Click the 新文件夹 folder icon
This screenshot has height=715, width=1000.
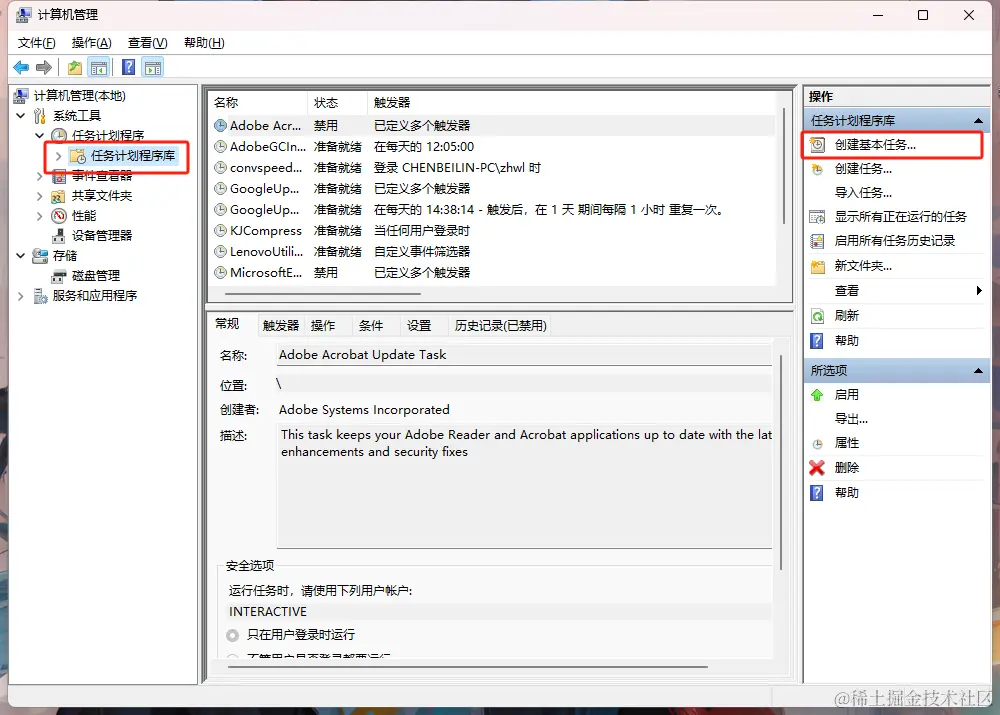point(817,266)
